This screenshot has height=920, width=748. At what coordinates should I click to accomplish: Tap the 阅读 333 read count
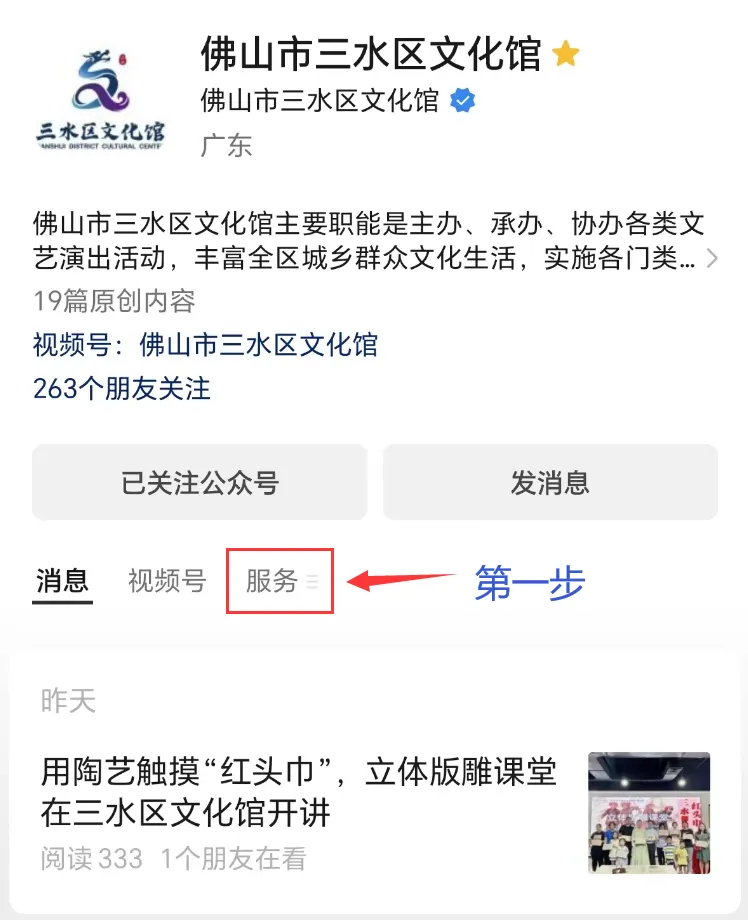point(92,858)
